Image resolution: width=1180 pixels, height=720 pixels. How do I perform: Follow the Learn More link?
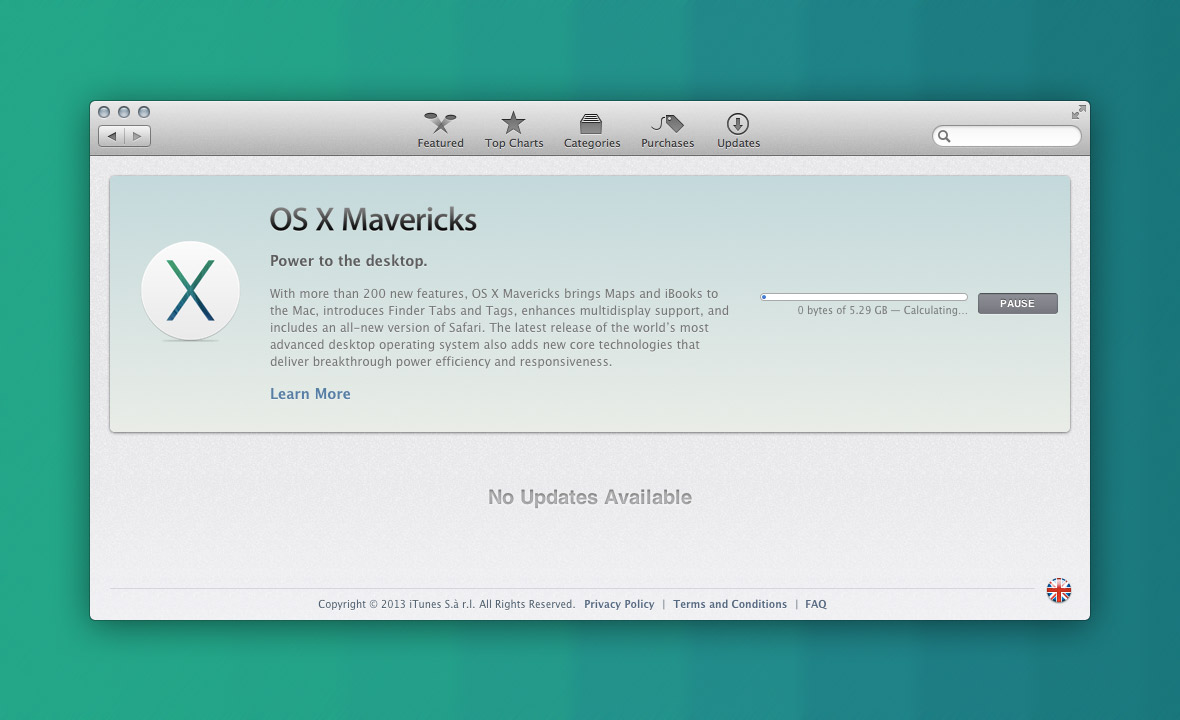coord(310,393)
